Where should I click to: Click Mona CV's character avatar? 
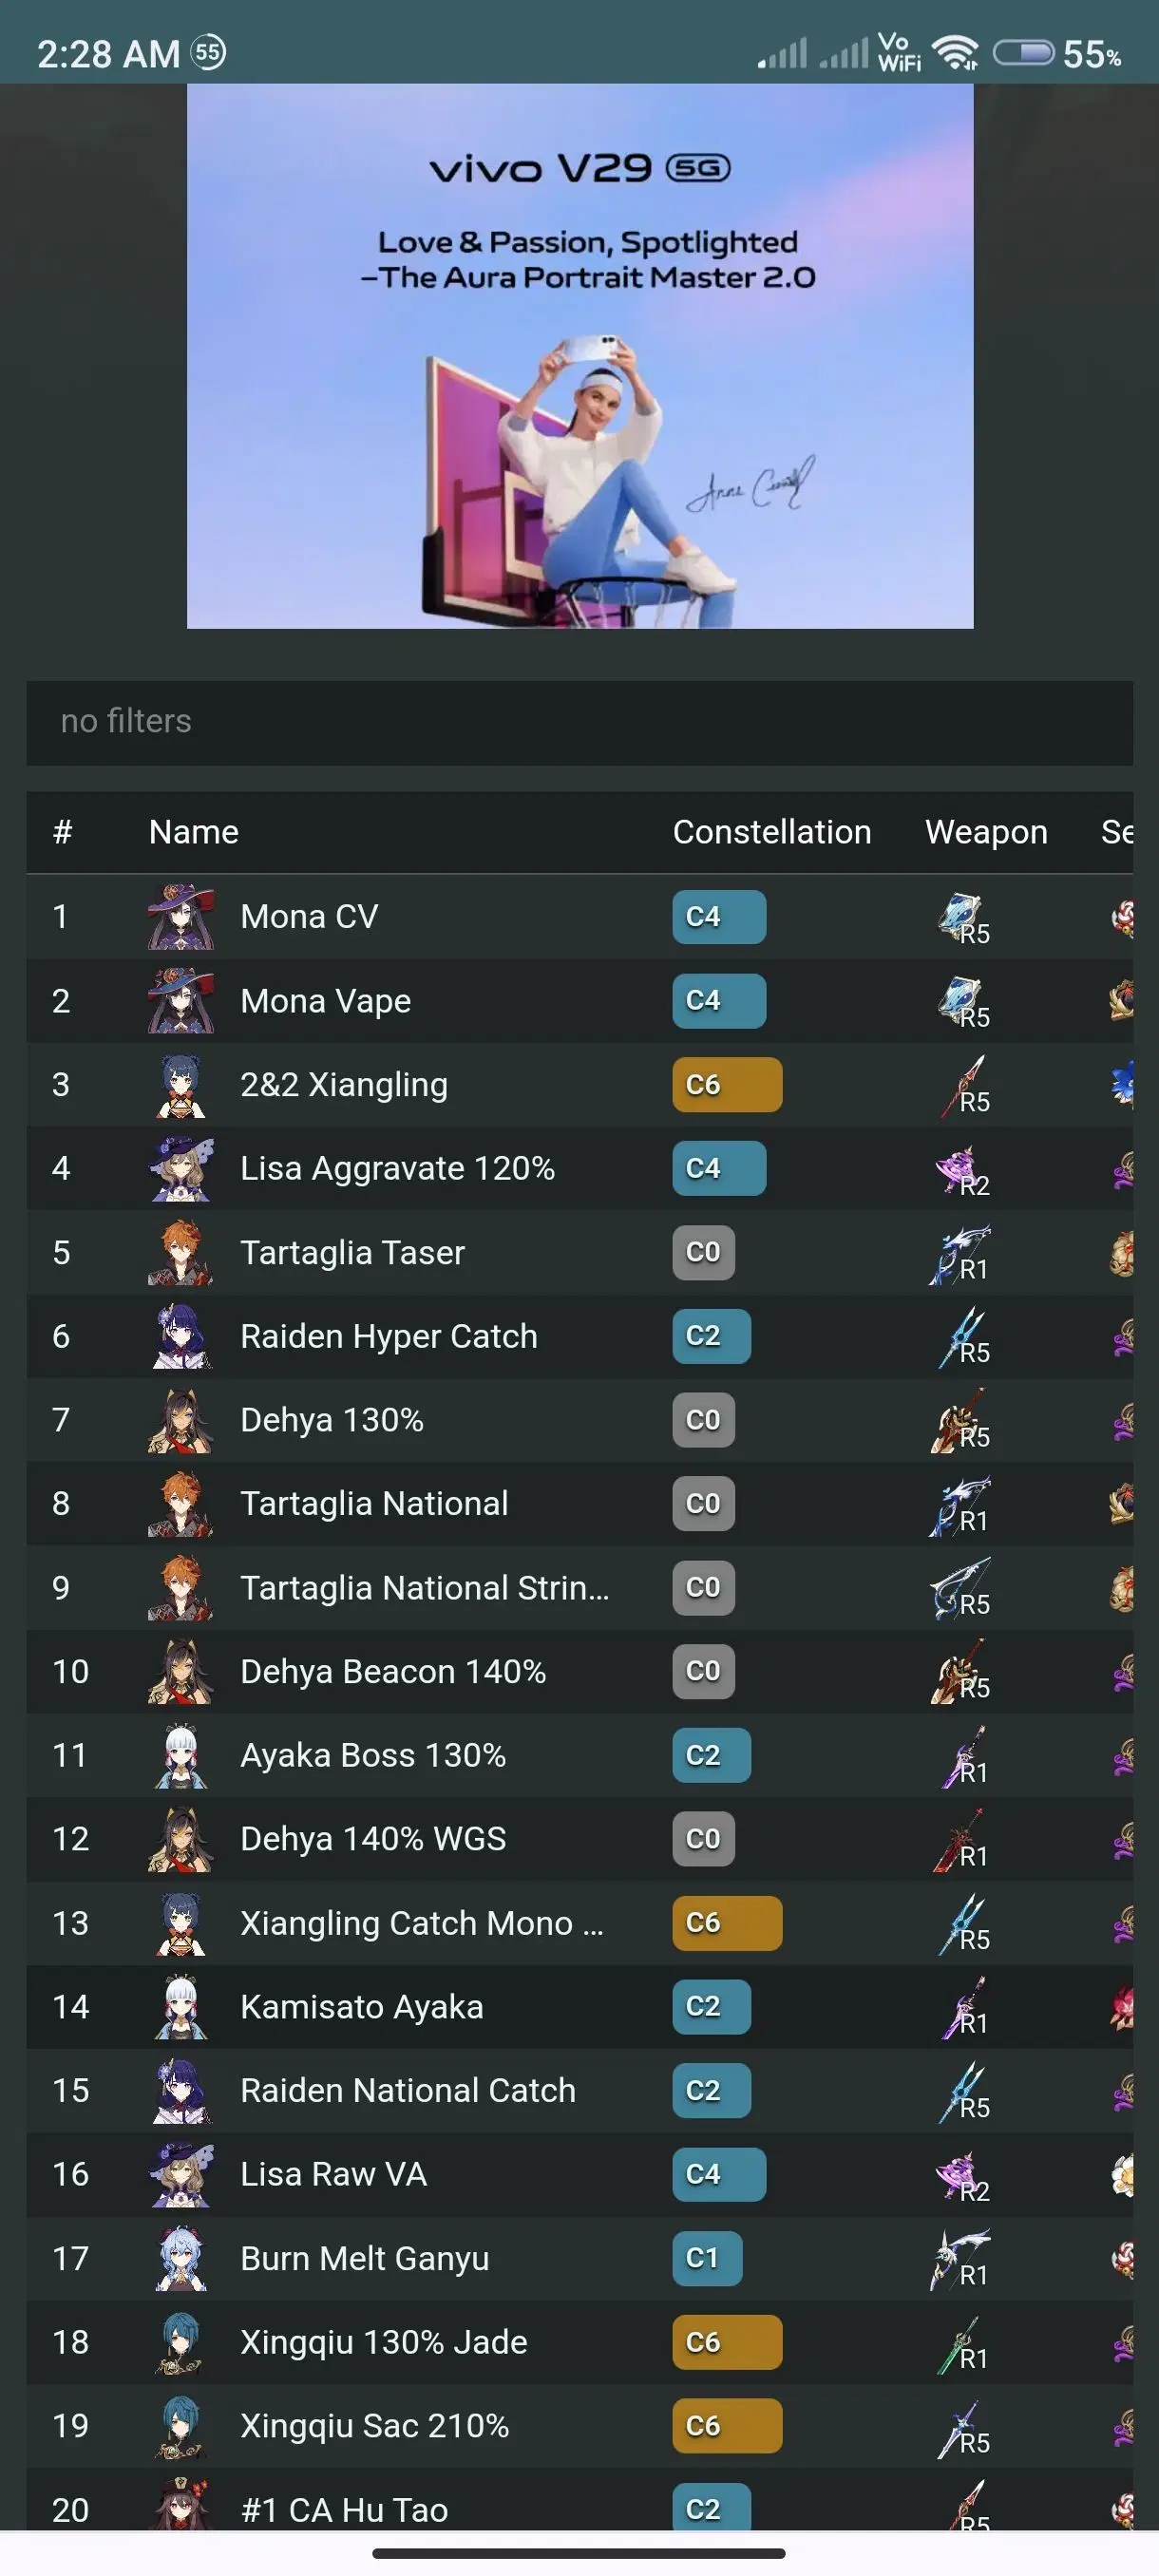(178, 916)
